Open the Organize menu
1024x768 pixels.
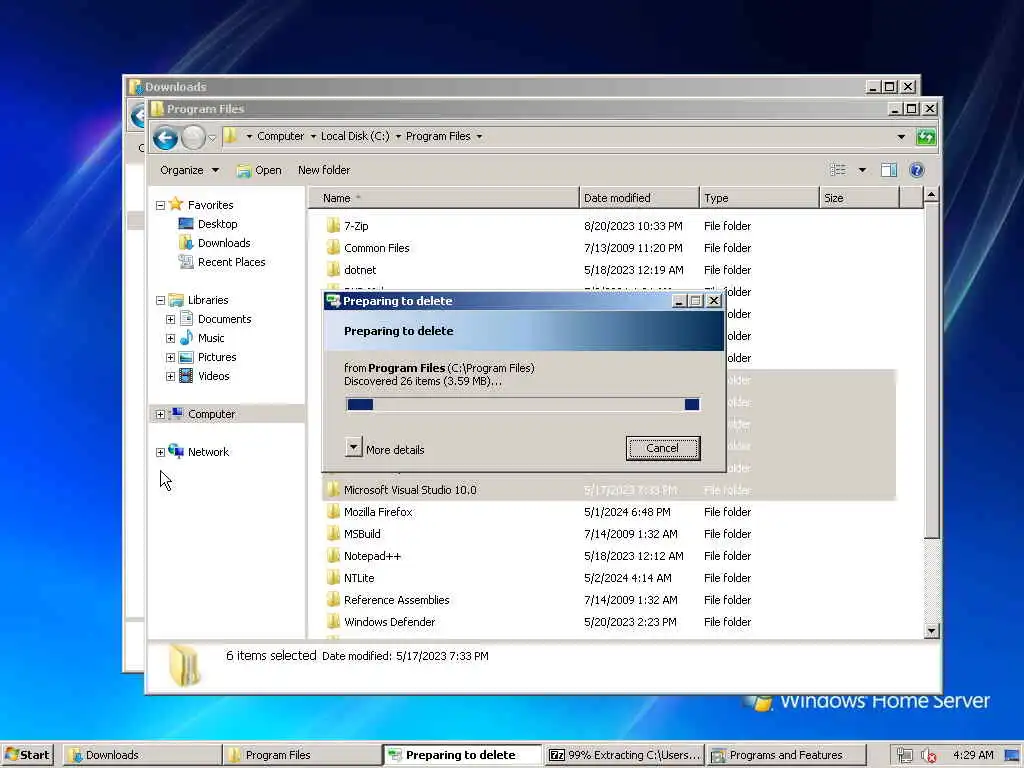189,170
